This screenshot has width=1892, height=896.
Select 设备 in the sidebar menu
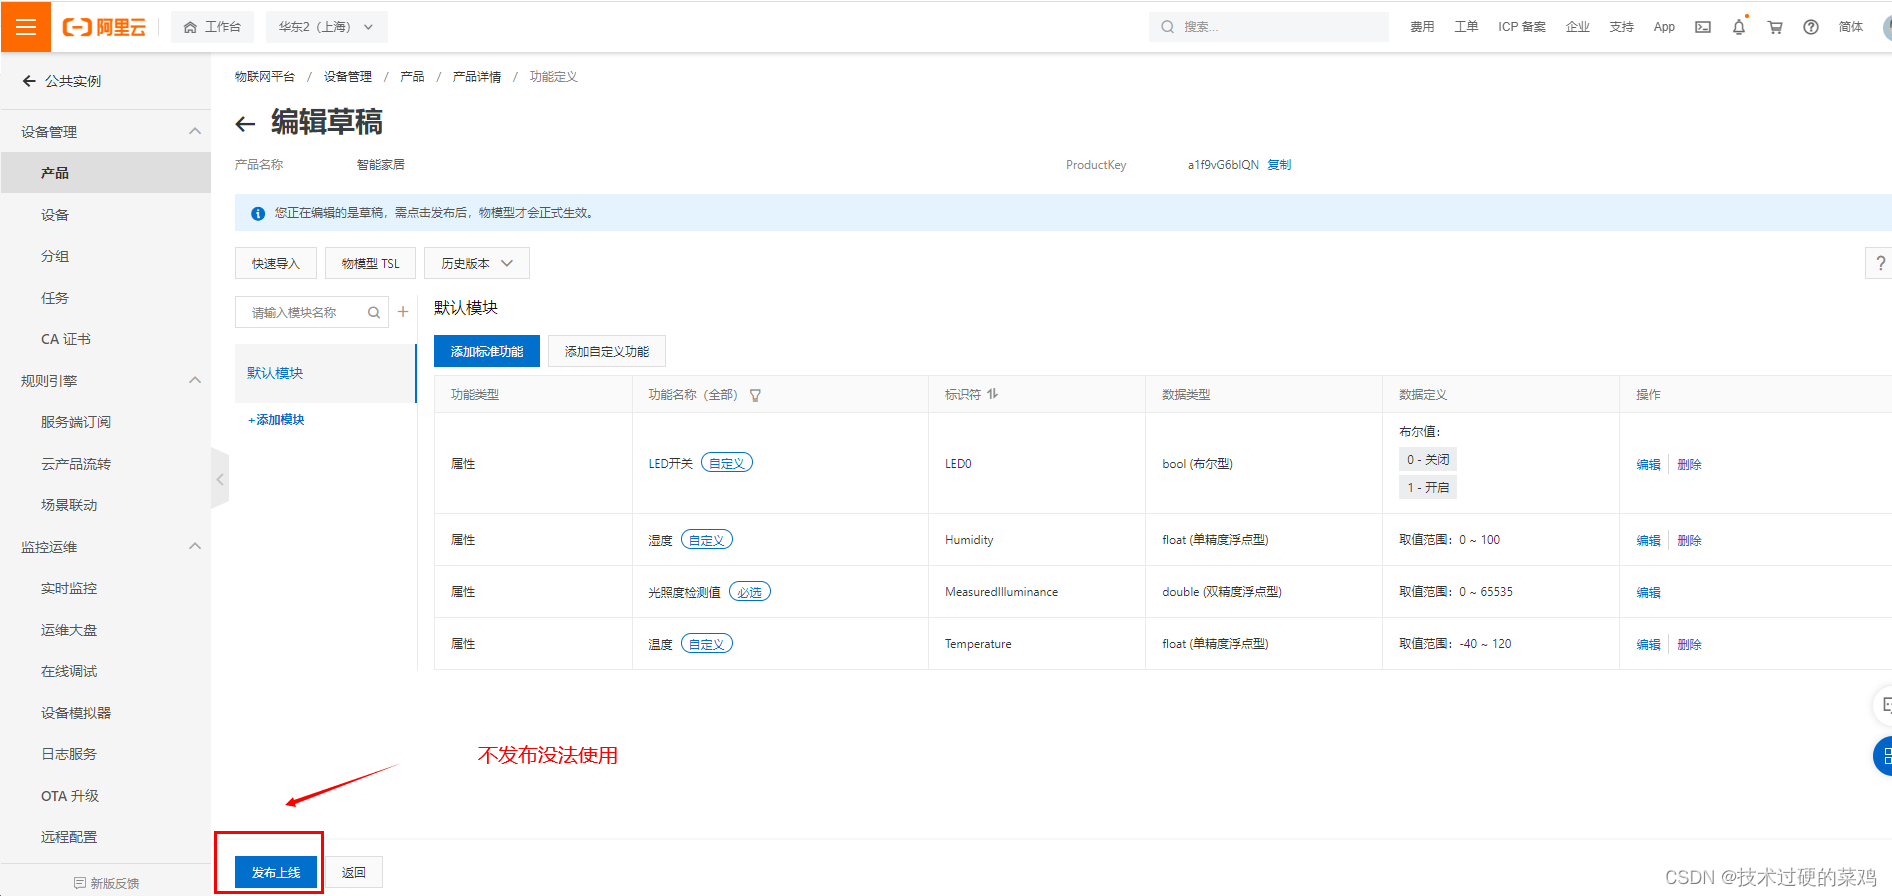tap(55, 215)
